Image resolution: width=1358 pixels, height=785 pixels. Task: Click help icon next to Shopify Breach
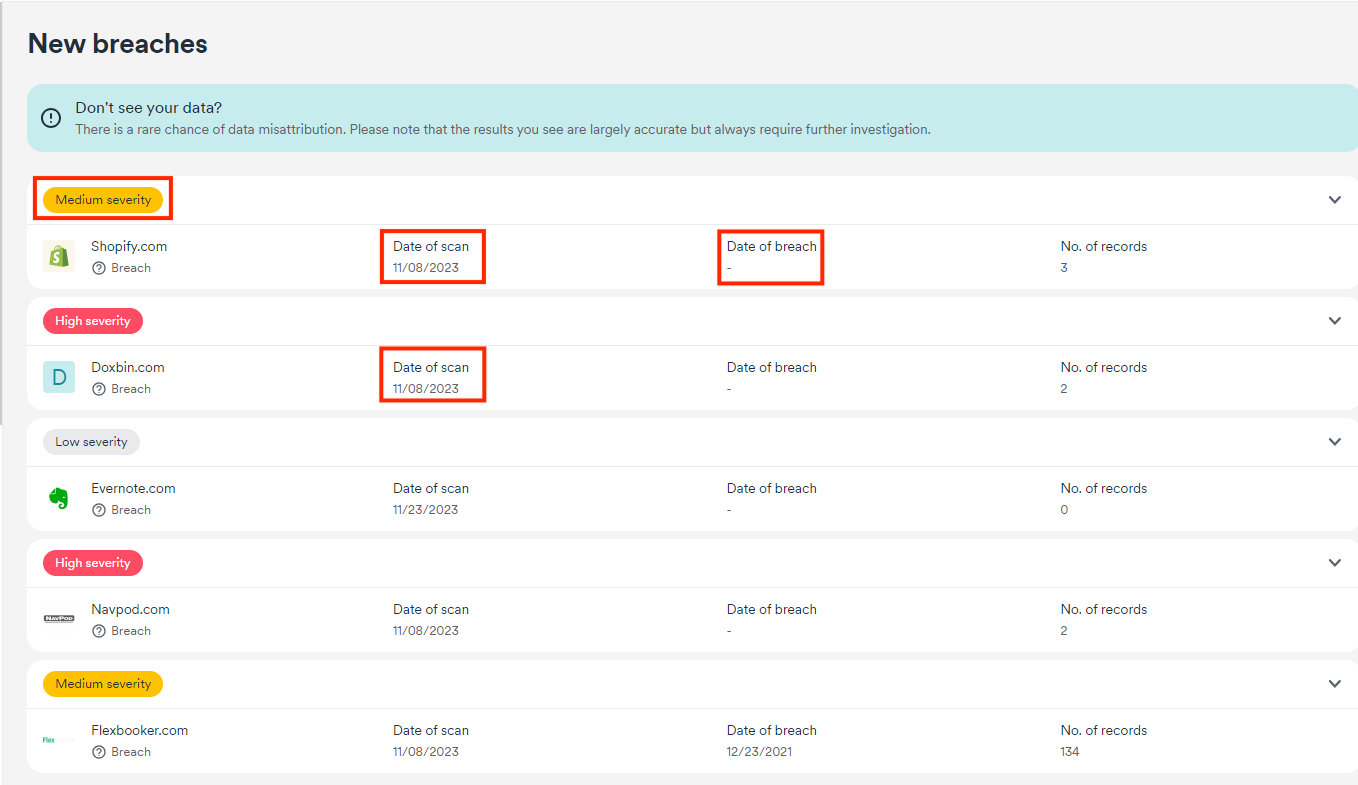[x=99, y=268]
